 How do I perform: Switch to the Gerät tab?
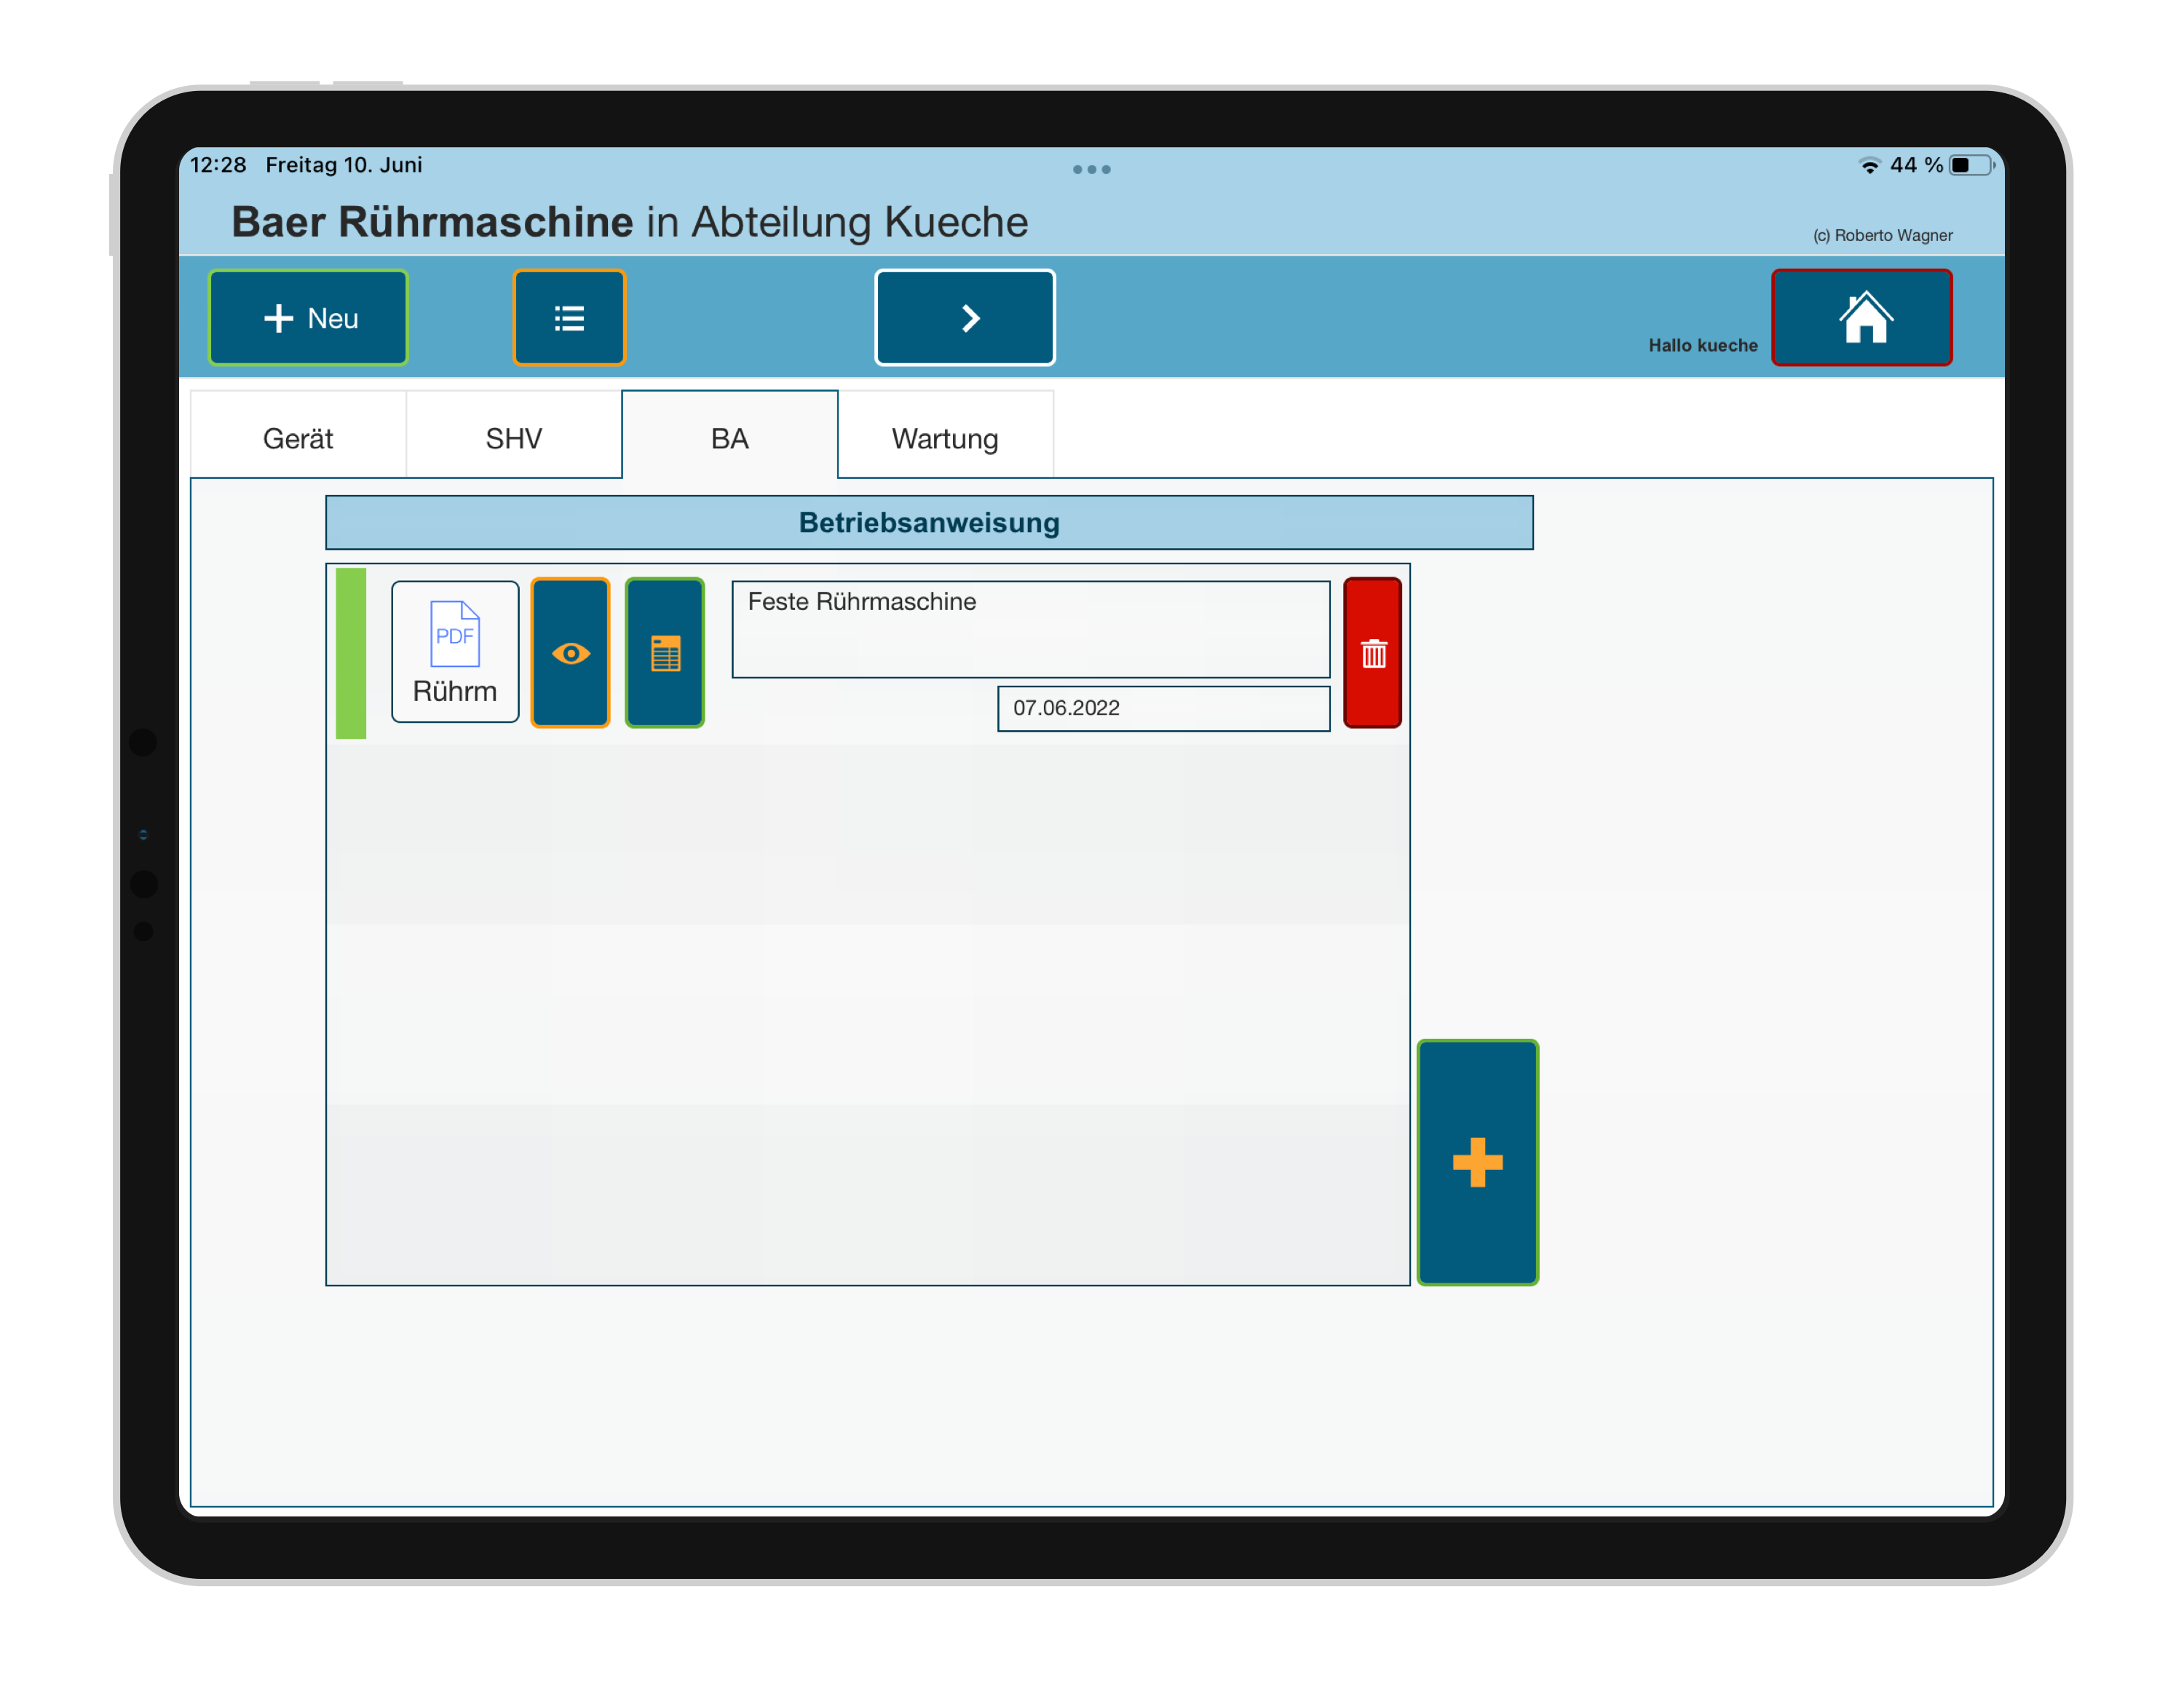[298, 438]
